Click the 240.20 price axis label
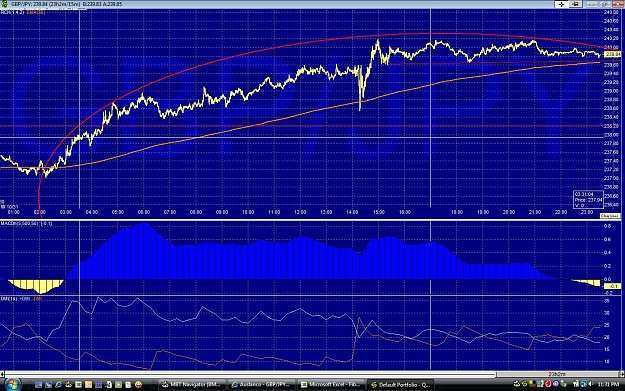Screen dimensions: 625x391 (611, 39)
